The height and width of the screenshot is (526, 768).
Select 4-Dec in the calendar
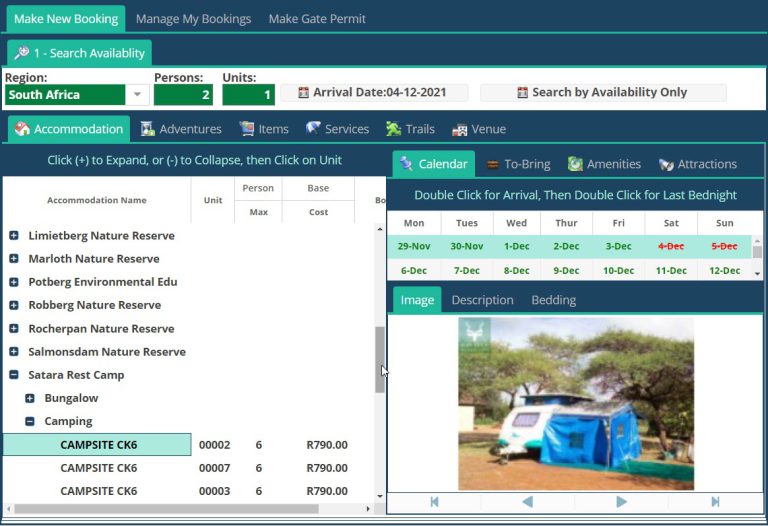click(x=671, y=246)
